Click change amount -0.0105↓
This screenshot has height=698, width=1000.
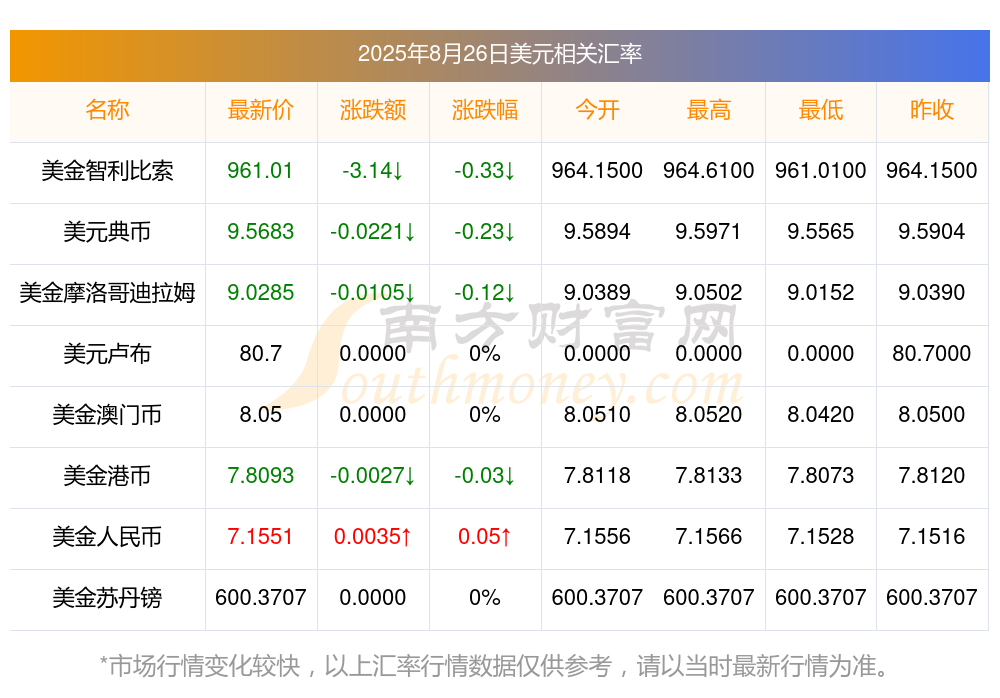(373, 293)
